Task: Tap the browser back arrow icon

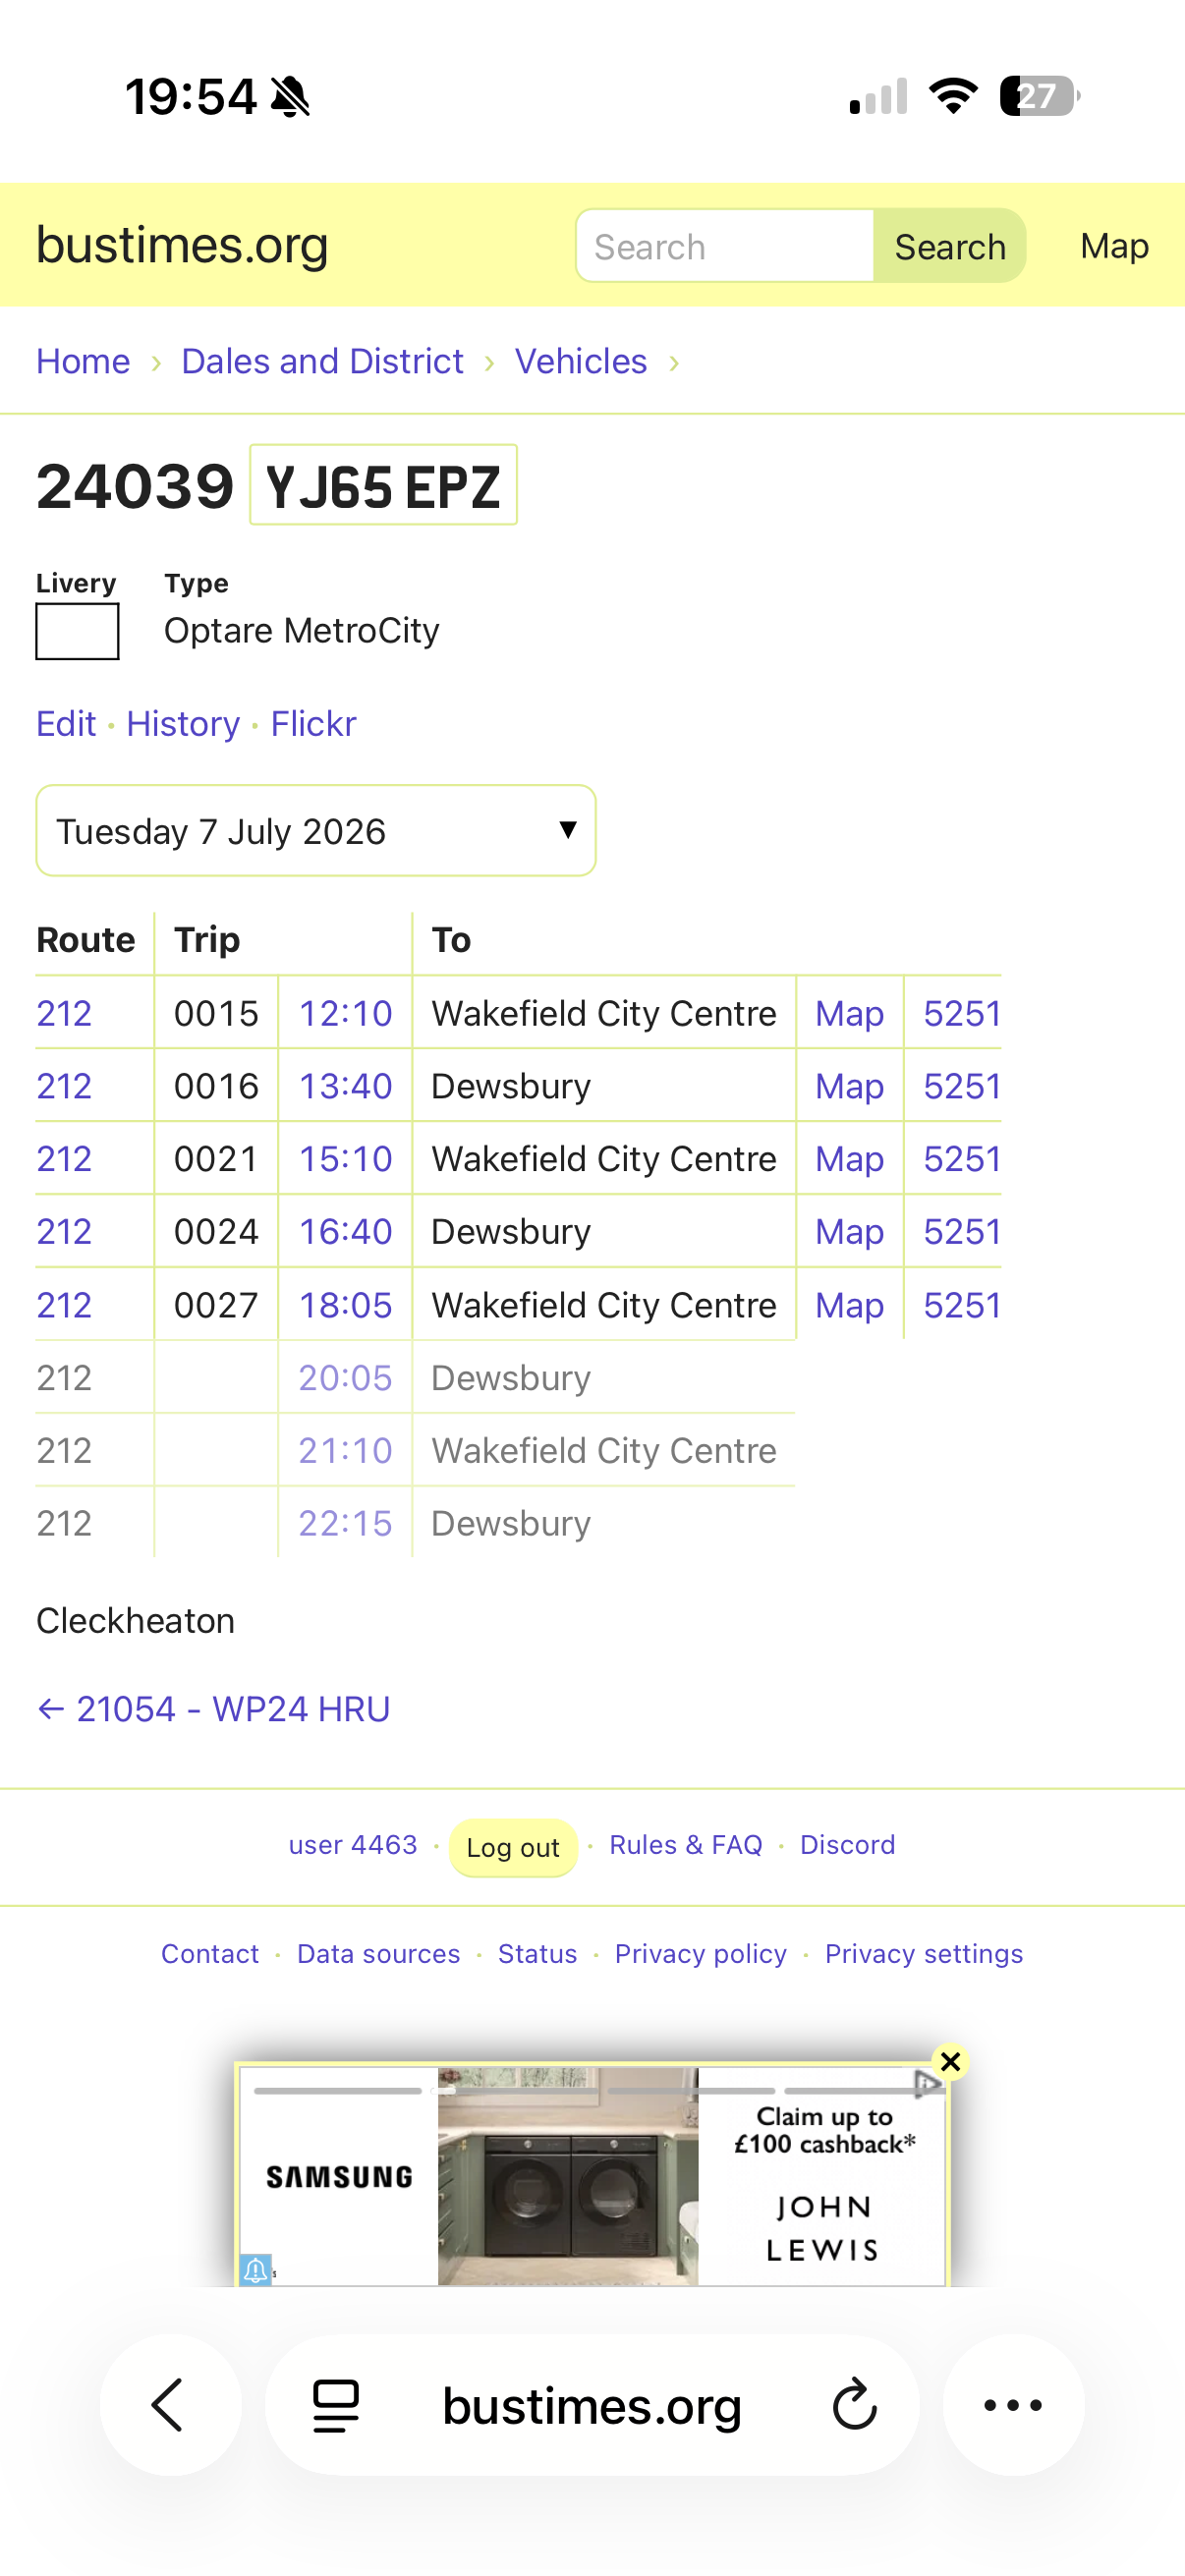Action: click(169, 2404)
